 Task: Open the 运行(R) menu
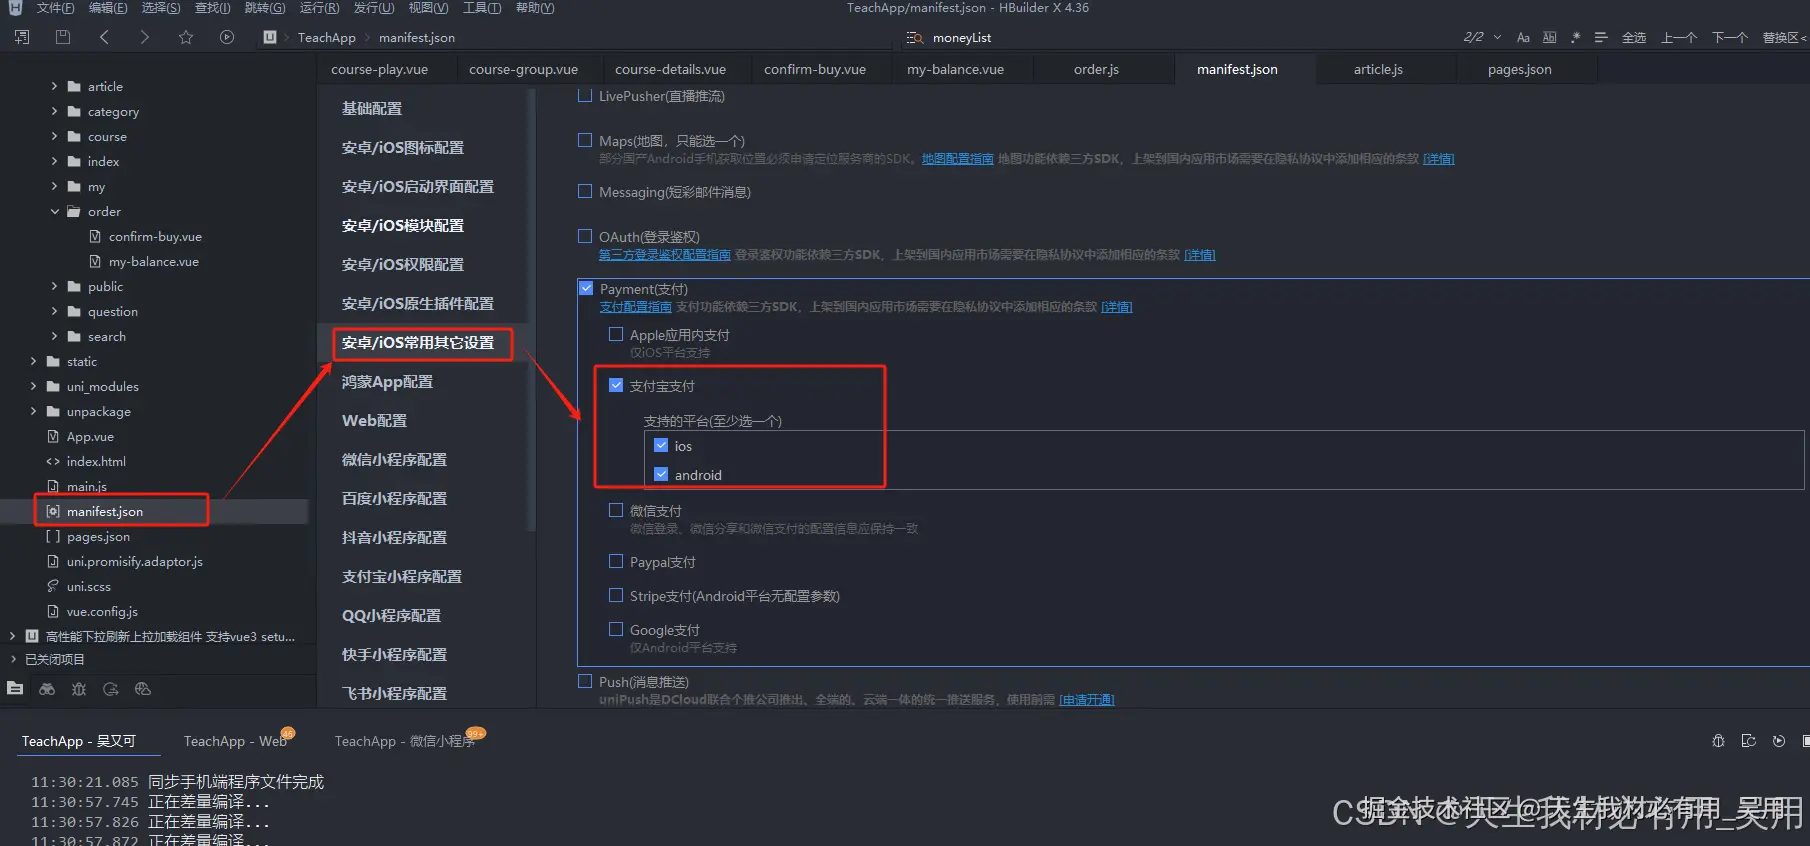click(x=319, y=8)
